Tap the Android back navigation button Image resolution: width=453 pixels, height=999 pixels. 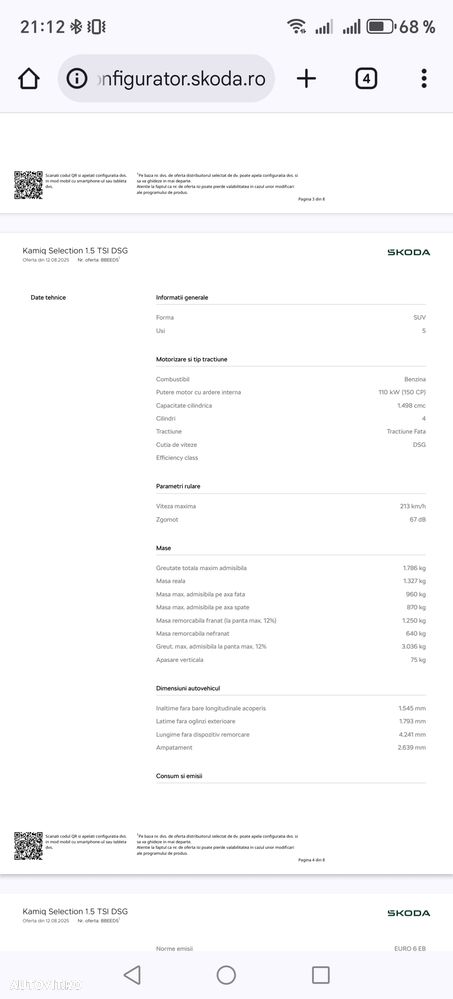[x=132, y=975]
